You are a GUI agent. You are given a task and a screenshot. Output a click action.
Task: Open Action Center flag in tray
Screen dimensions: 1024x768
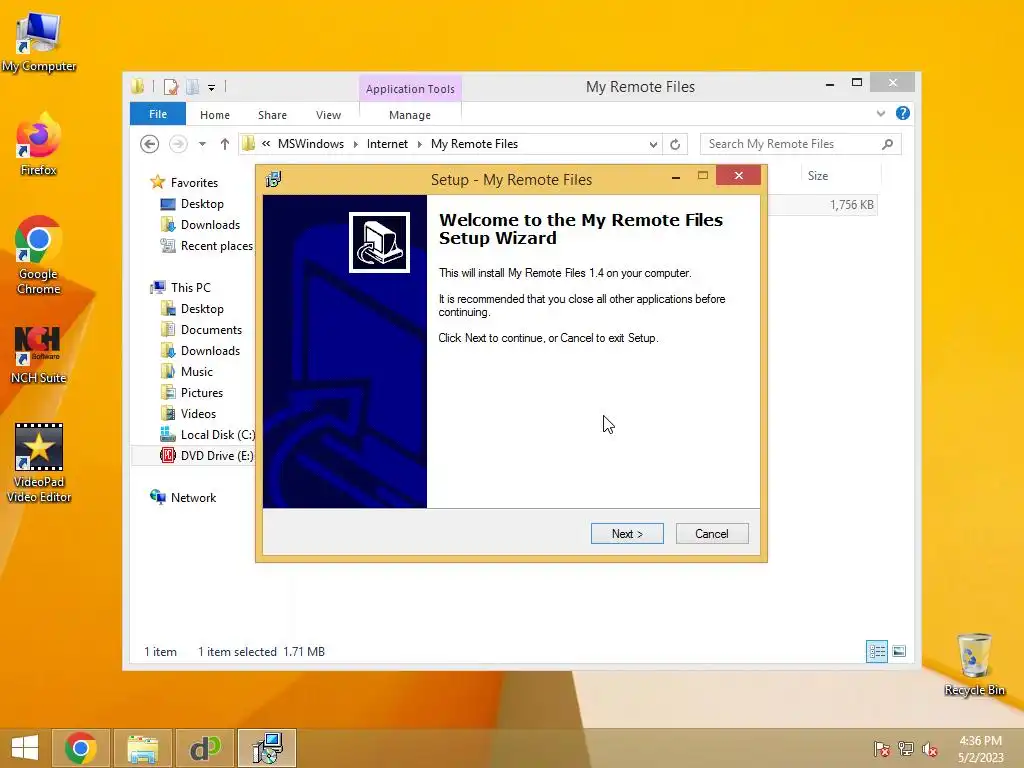click(x=882, y=749)
